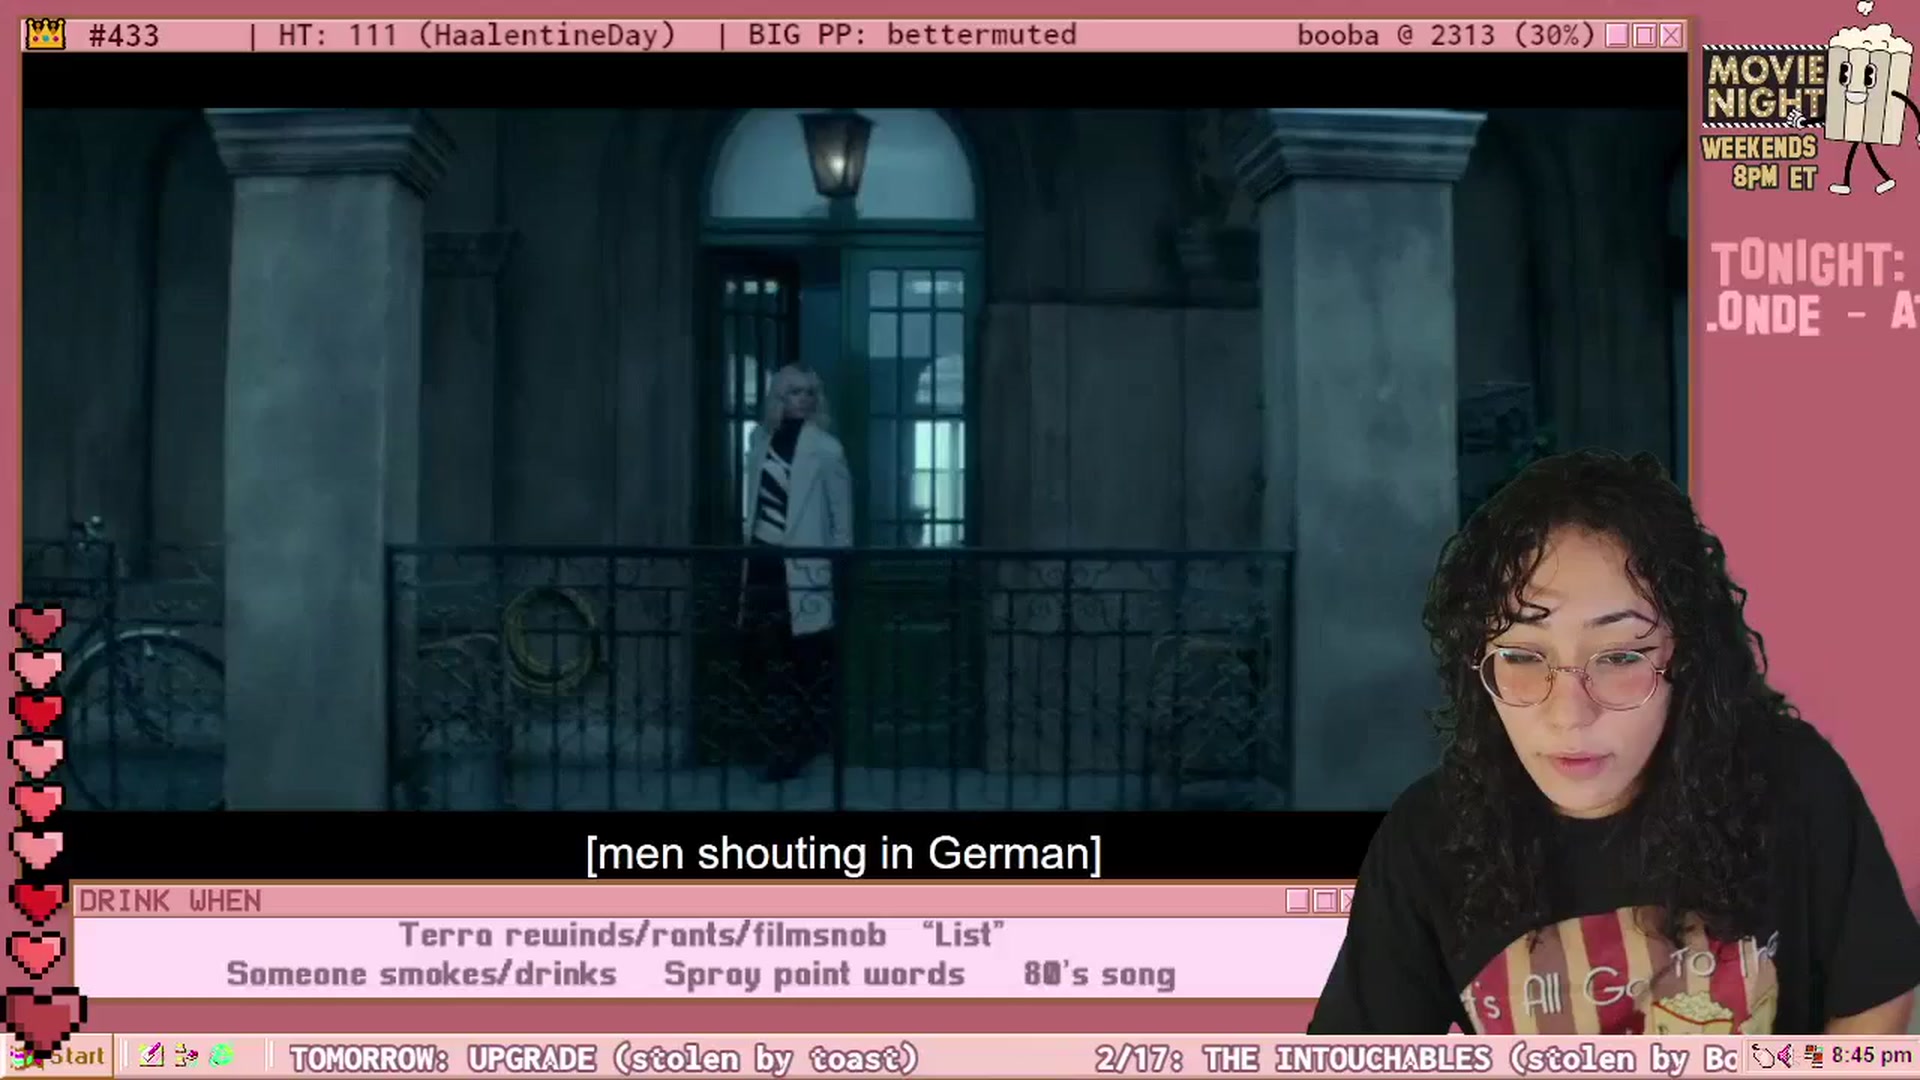Minimize the DRINK WHEN window

pyautogui.click(x=1298, y=901)
